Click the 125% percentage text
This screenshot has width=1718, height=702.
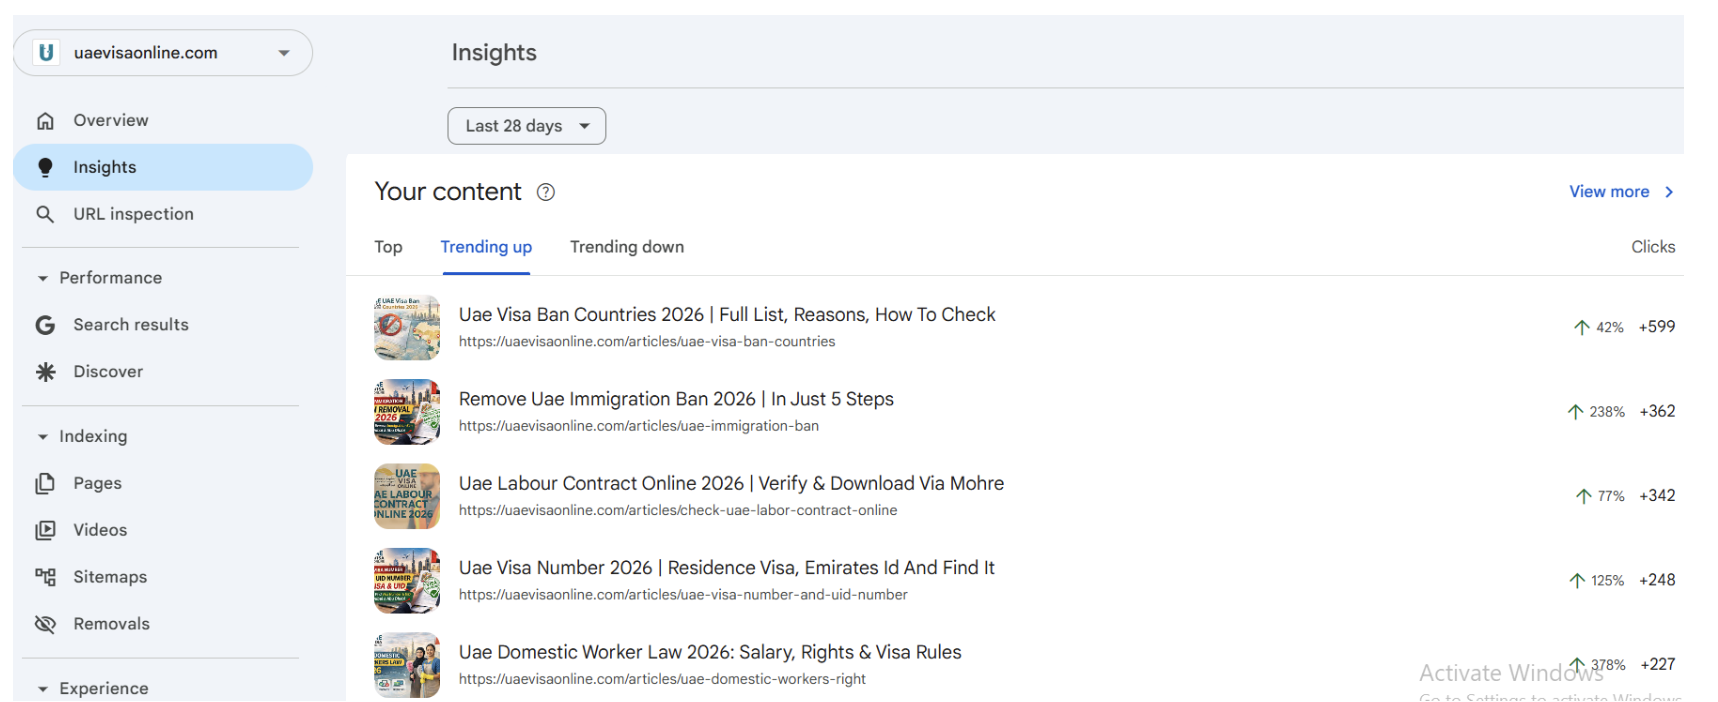[x=1607, y=581]
